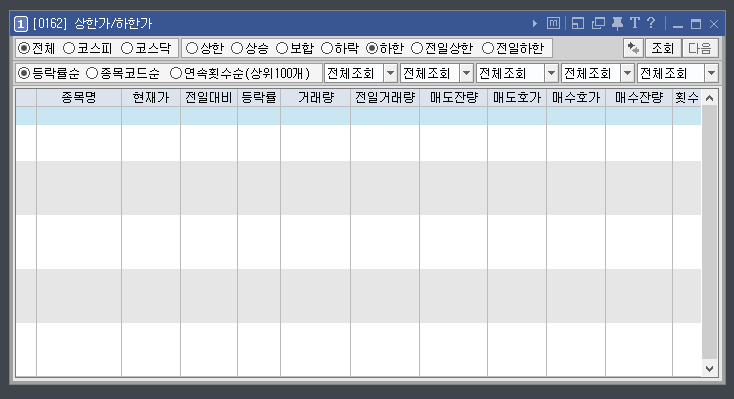The width and height of the screenshot is (734, 399).
Task: Click the 등락률 column header
Action: click(259, 97)
